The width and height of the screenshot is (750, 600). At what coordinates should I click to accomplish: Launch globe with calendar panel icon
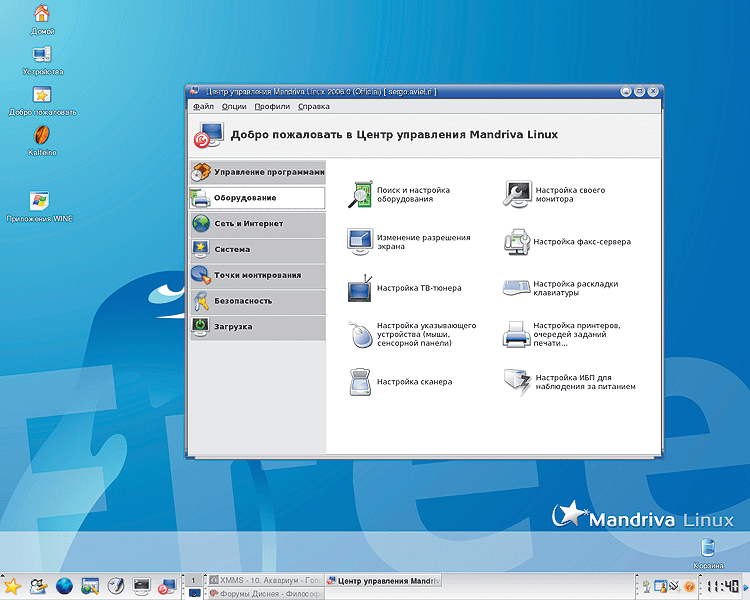click(x=90, y=586)
